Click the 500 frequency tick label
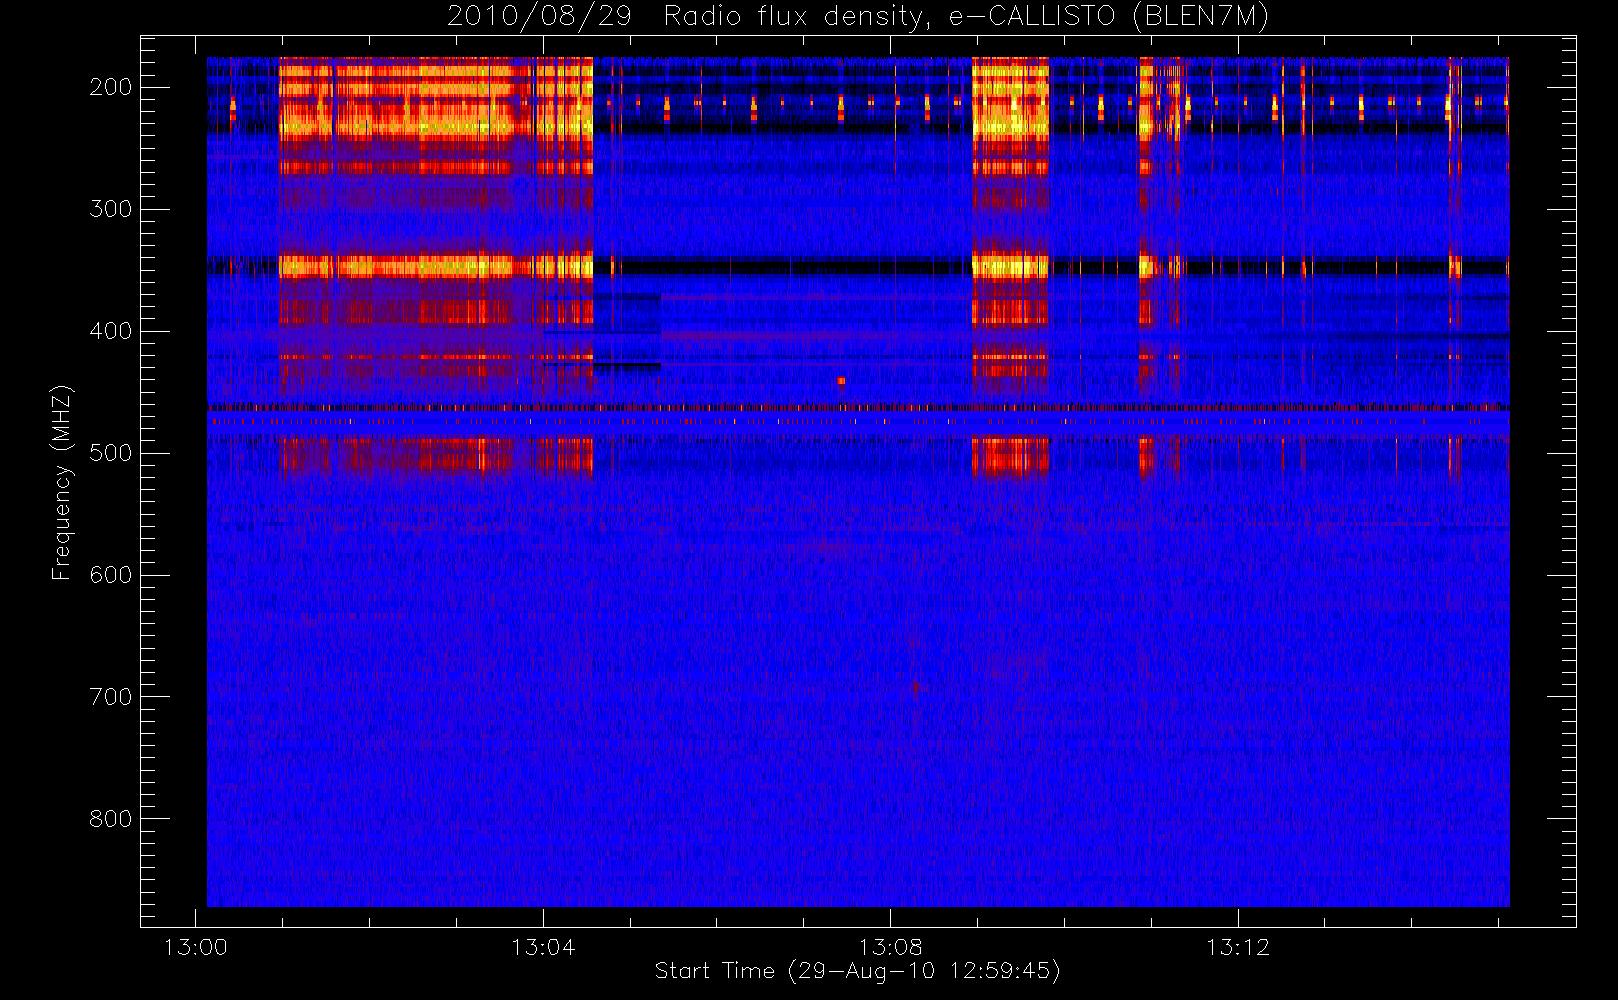Viewport: 1618px width, 1000px height. click(x=111, y=453)
